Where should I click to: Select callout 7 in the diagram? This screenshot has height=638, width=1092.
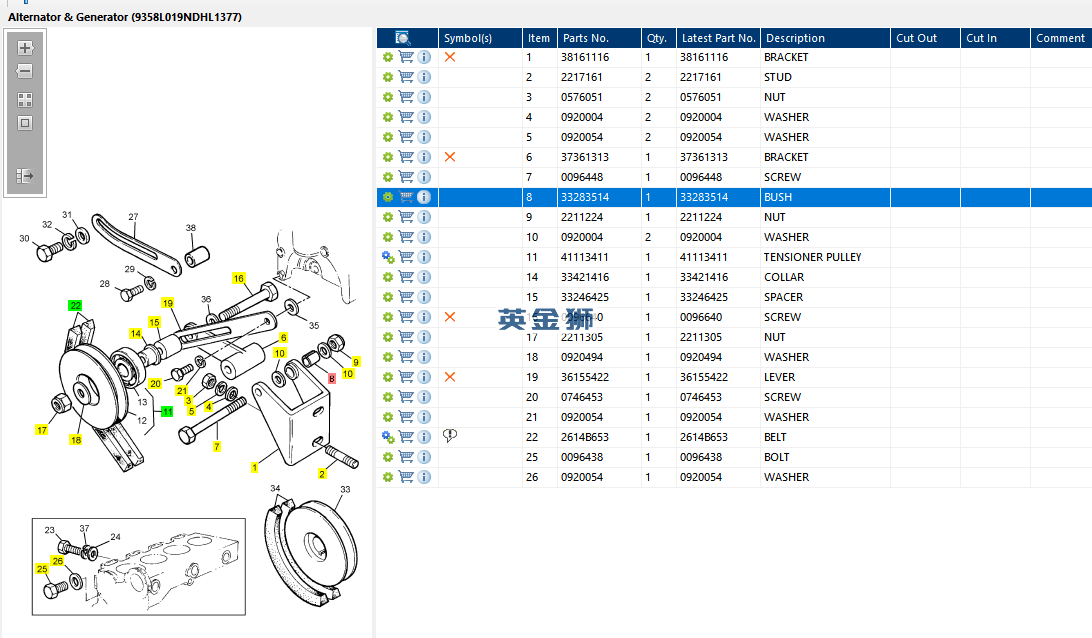(217, 446)
